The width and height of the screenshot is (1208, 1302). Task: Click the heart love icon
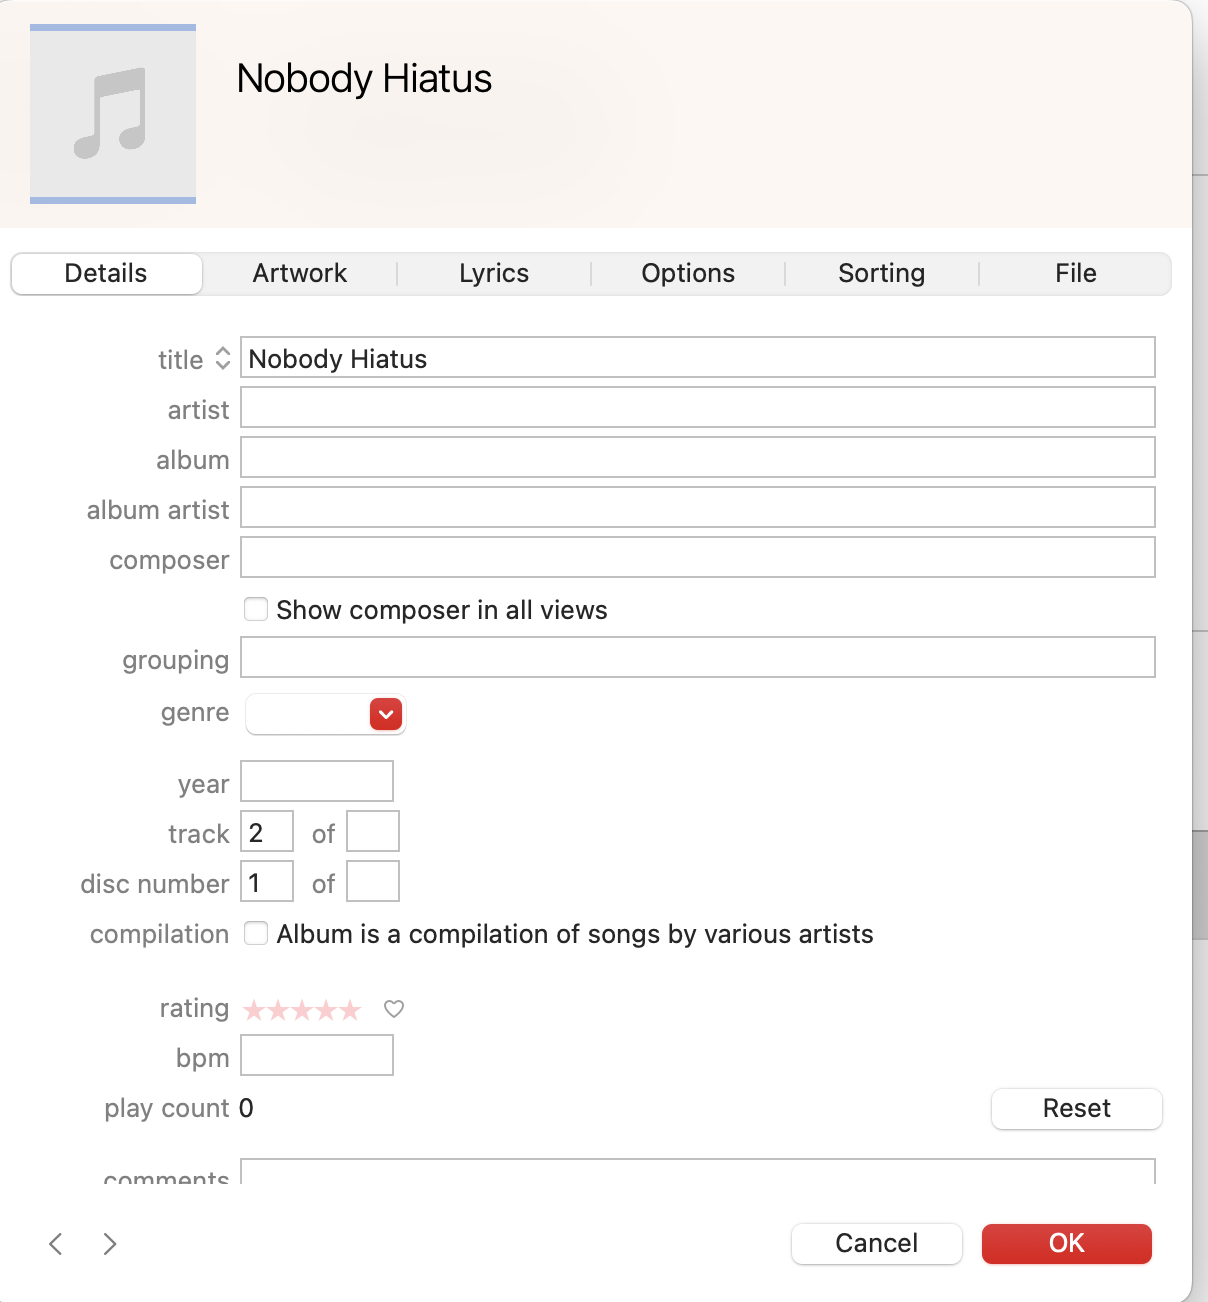394,1009
